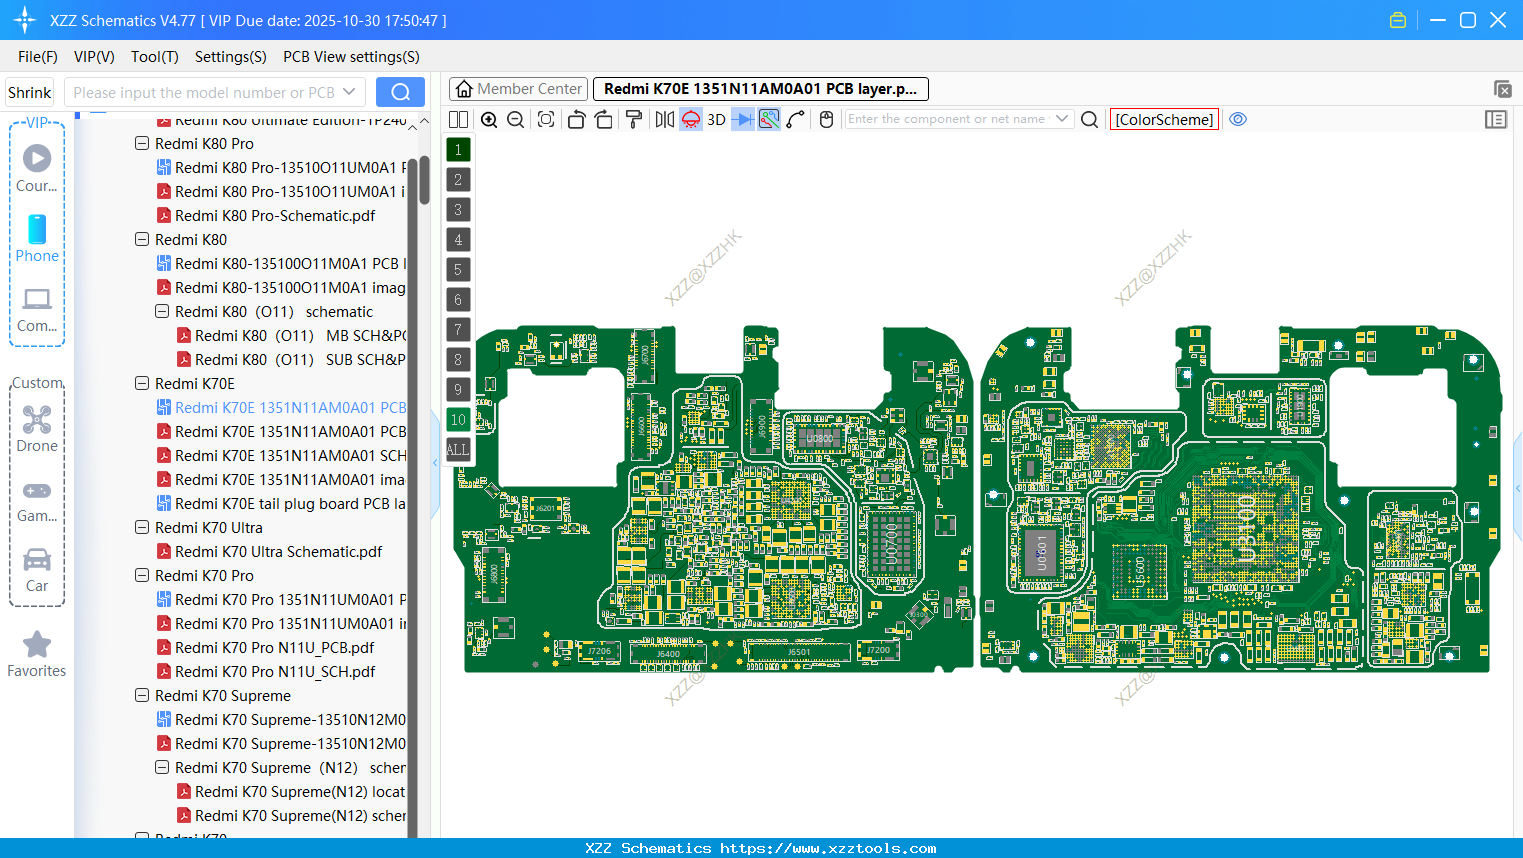Click the Shrink button
This screenshot has height=858, width=1523.
(30, 93)
